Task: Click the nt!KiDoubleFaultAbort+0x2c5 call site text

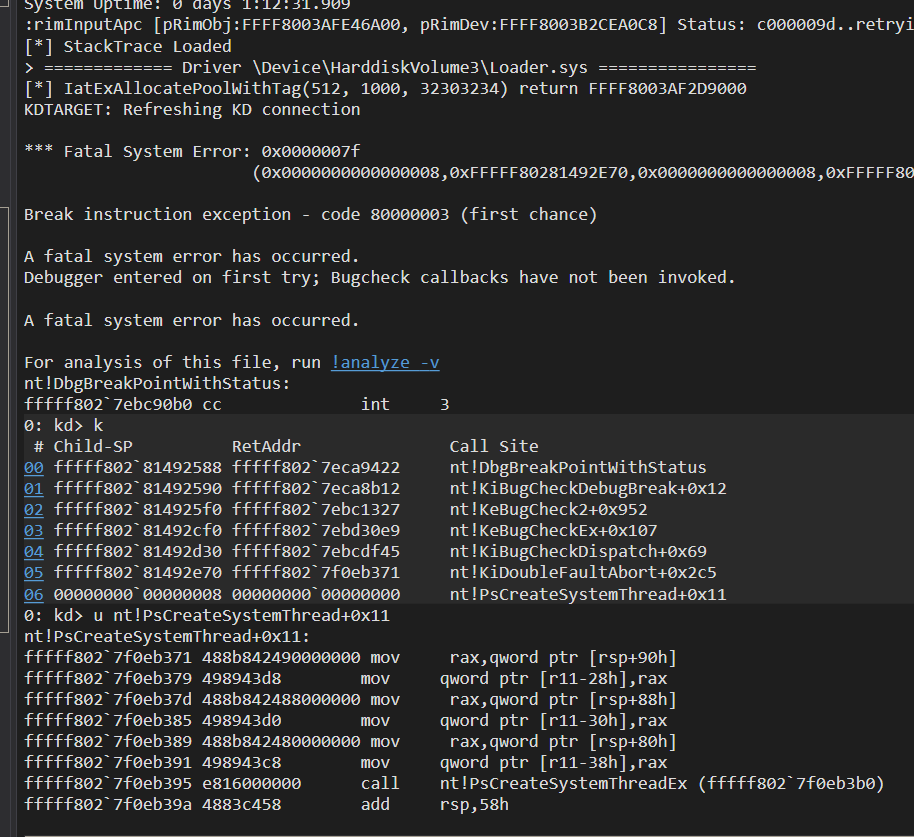Action: tap(582, 573)
